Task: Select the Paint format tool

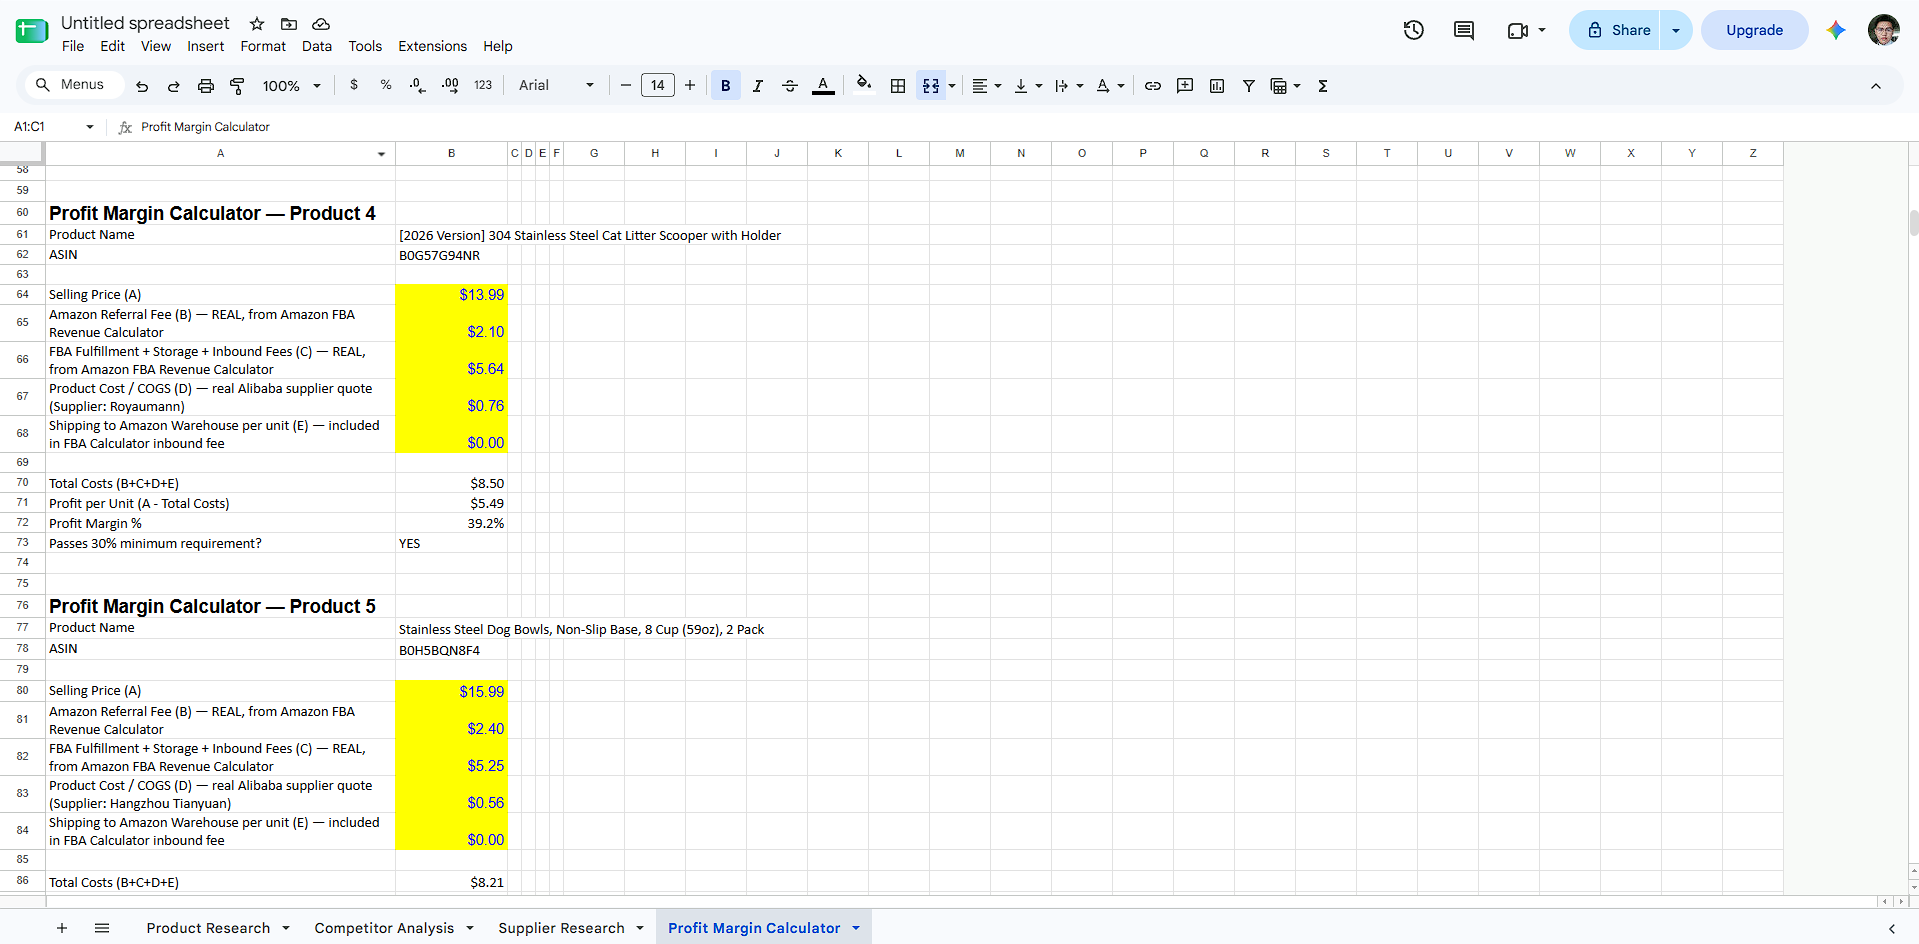Action: [237, 86]
